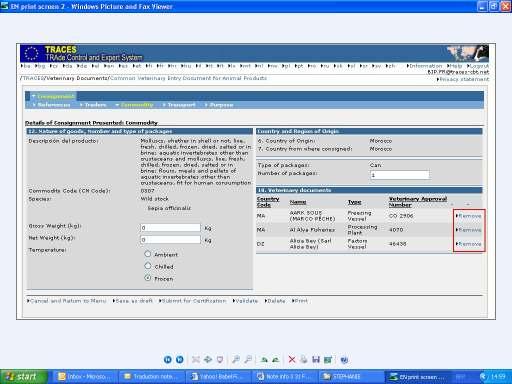The height and width of the screenshot is (384, 512).
Task: Click the CO 2906 approval number cell
Action: point(401,216)
